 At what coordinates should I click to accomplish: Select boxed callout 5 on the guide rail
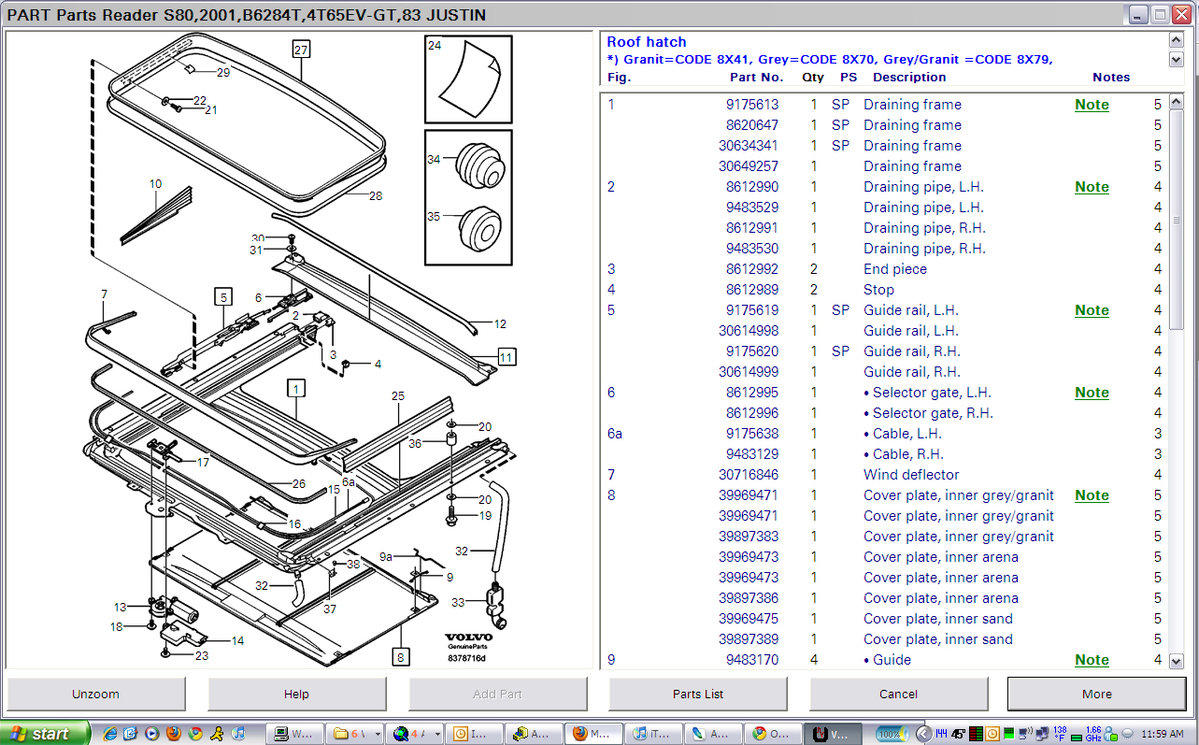point(222,296)
